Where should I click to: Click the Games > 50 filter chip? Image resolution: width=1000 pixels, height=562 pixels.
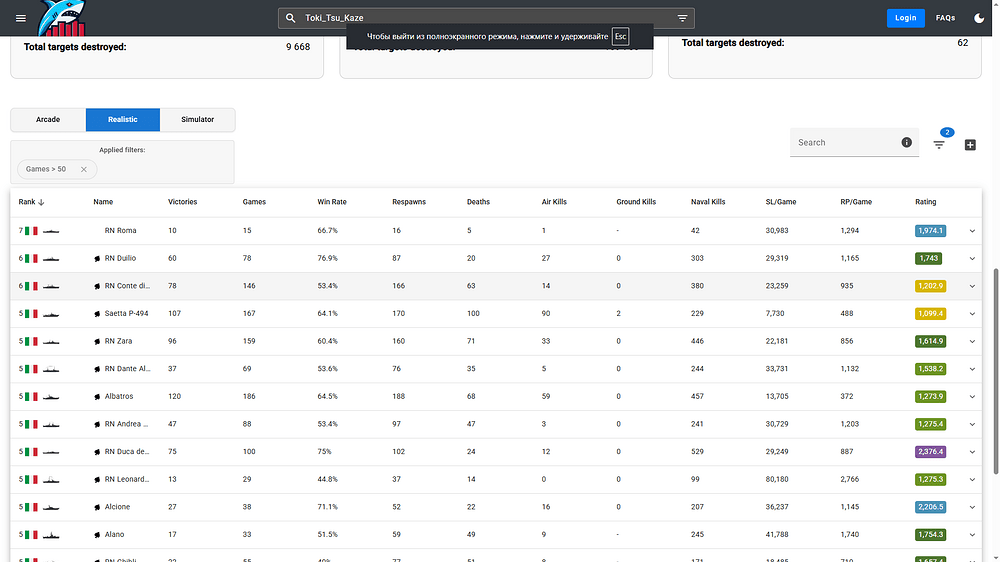pos(57,169)
